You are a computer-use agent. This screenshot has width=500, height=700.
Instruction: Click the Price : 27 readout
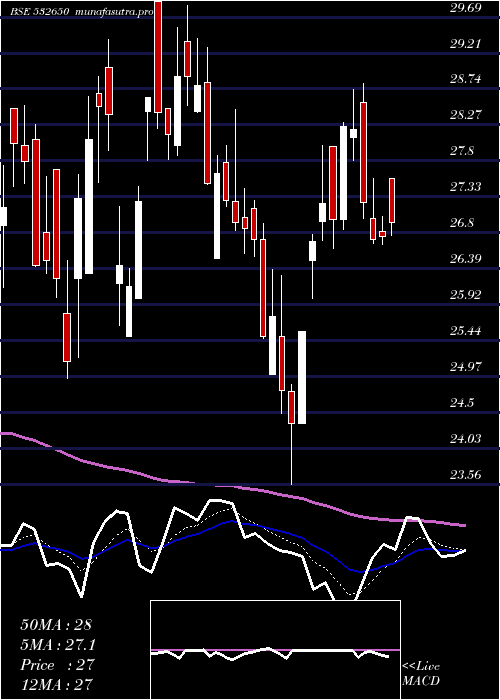pyautogui.click(x=58, y=665)
